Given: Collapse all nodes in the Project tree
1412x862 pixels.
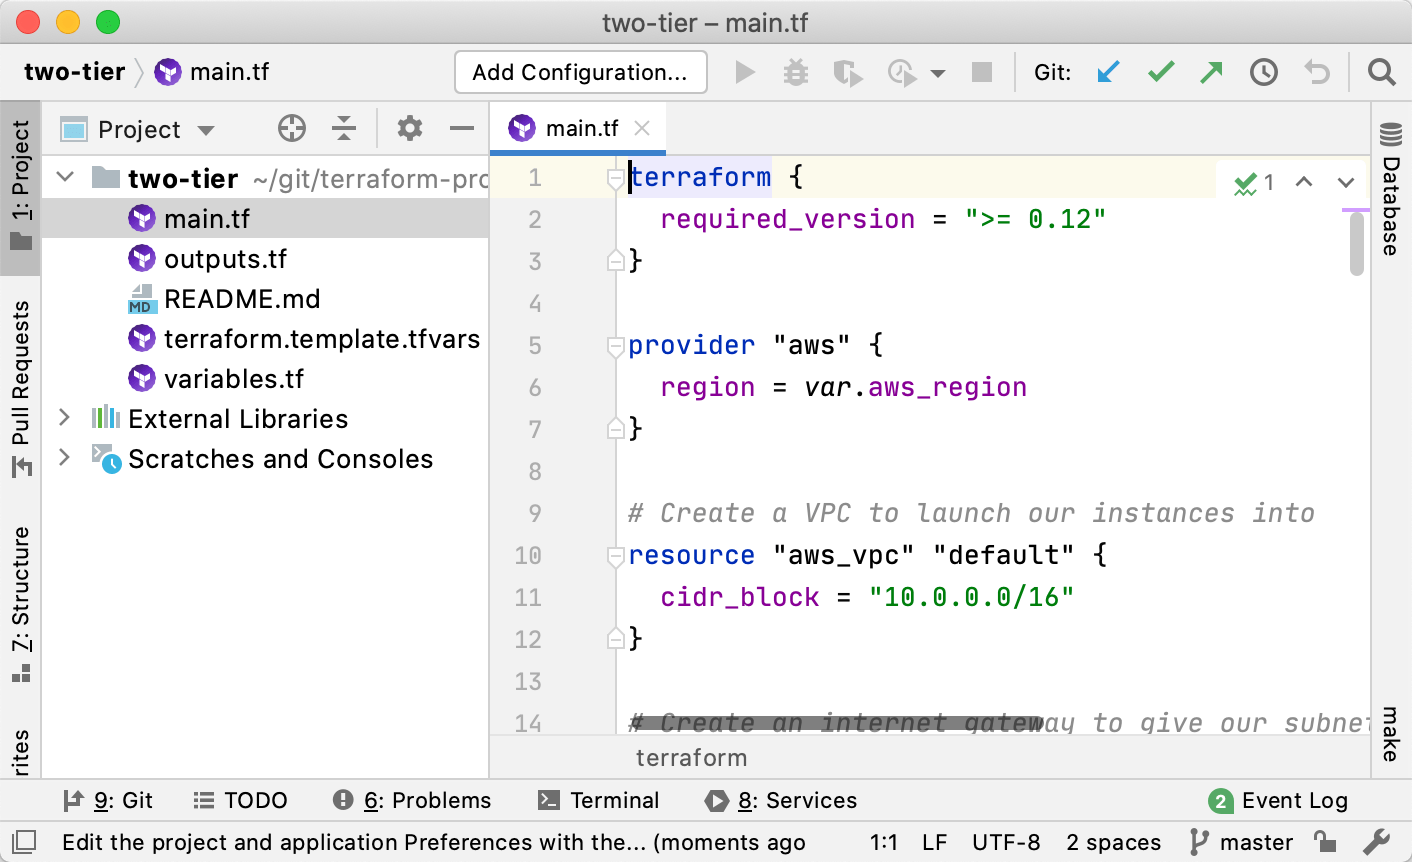Looking at the screenshot, I should click(344, 128).
